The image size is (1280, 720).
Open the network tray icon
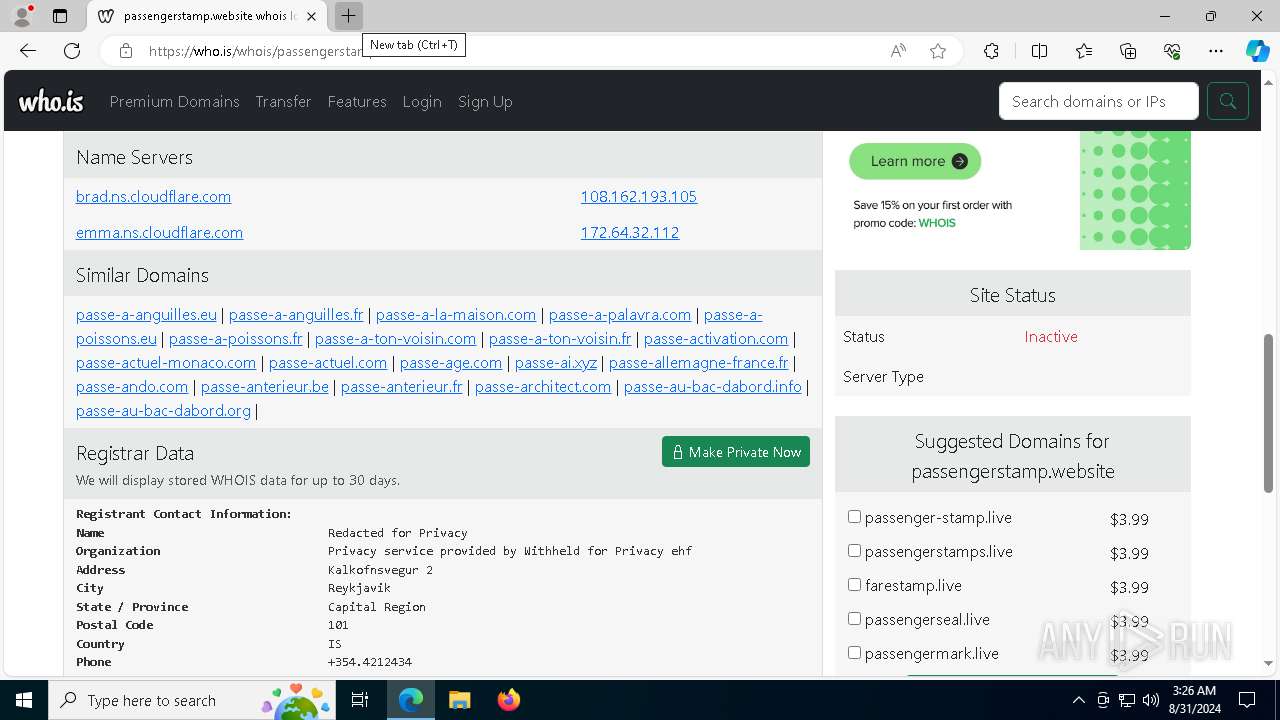coord(1127,700)
